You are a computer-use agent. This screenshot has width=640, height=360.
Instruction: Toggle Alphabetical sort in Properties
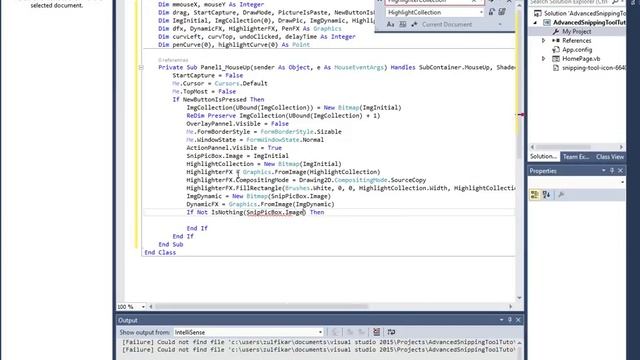(x=547, y=195)
